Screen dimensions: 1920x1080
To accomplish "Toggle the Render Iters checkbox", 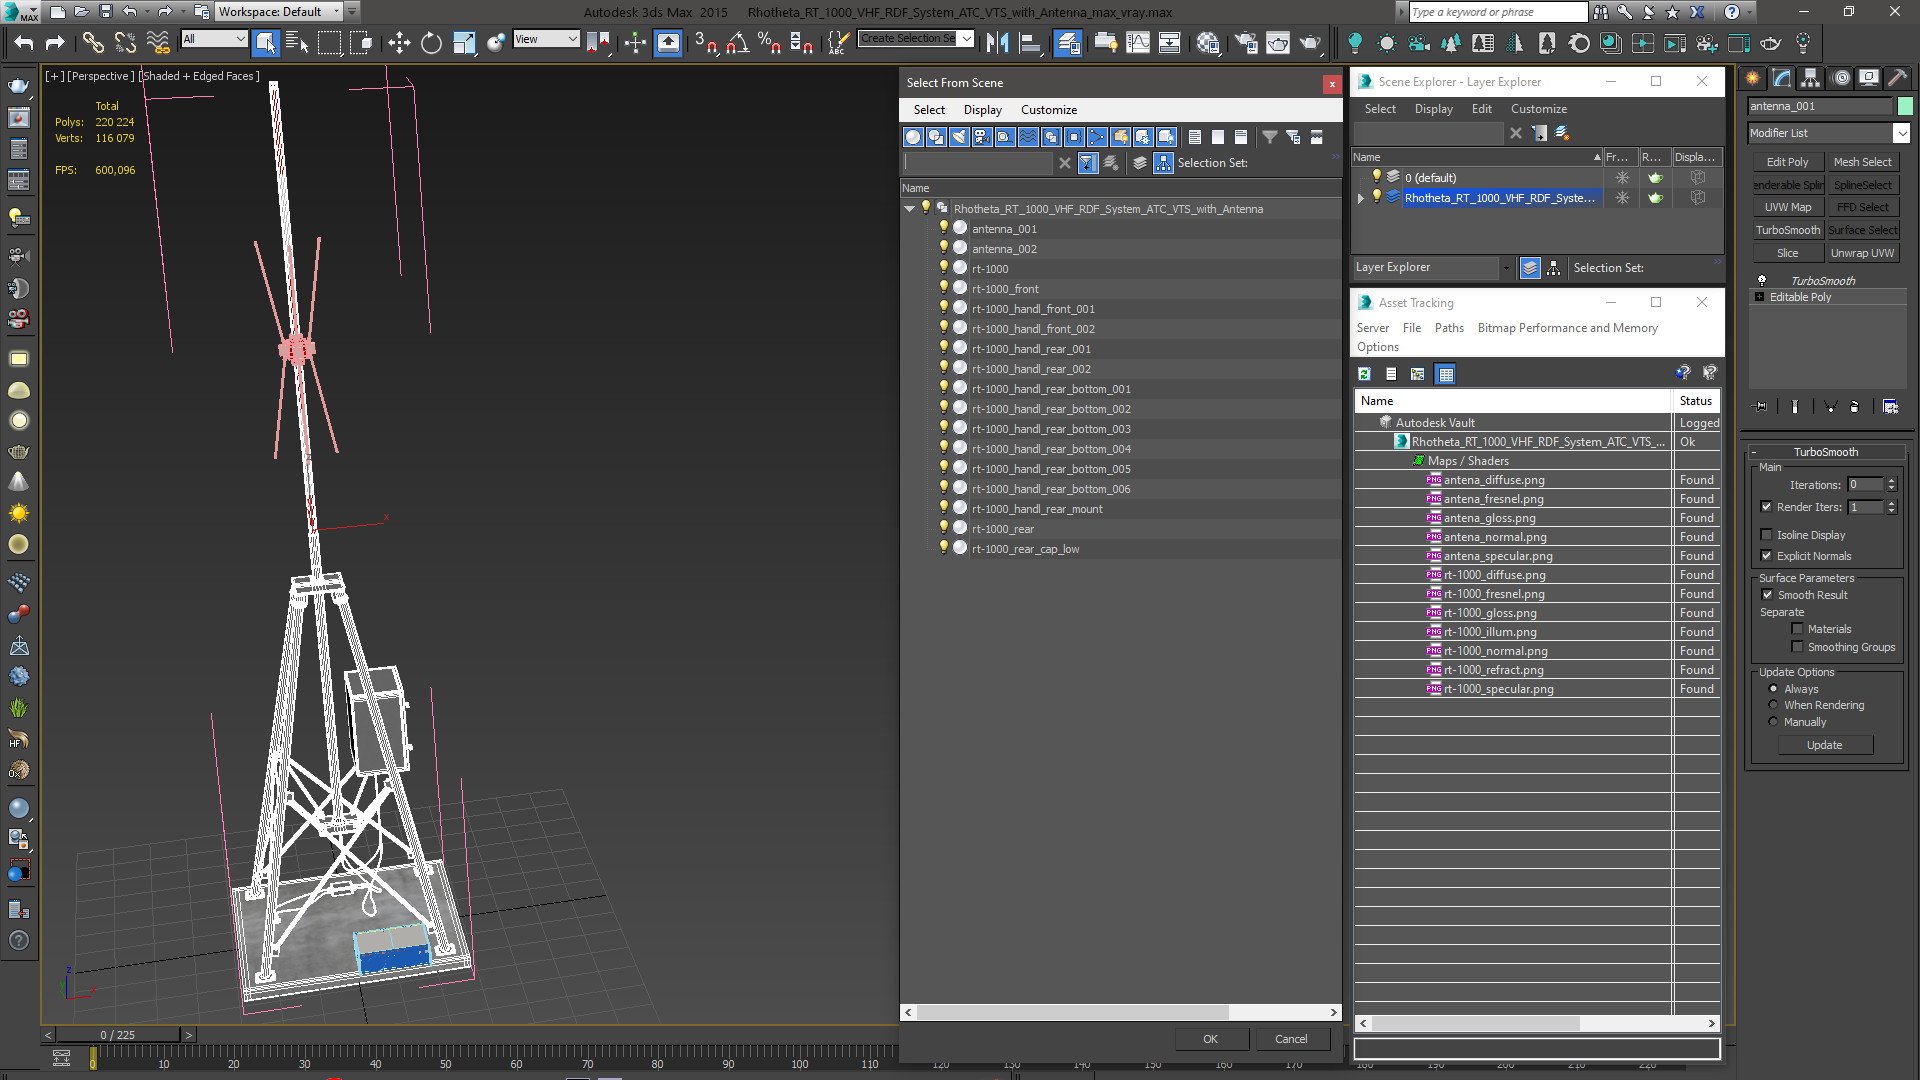I will pyautogui.click(x=1766, y=507).
